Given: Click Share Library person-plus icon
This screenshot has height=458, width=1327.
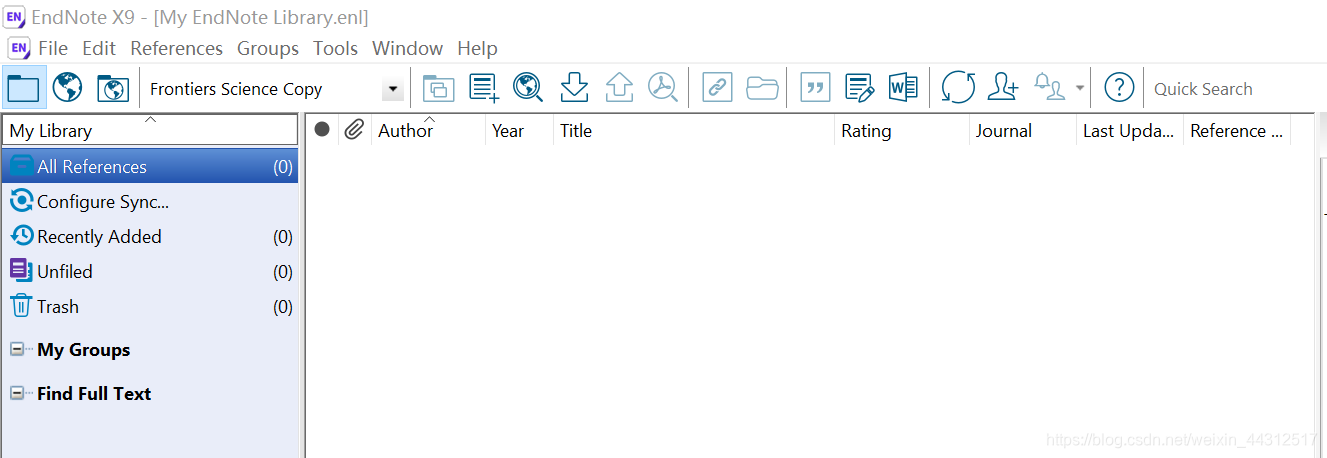Looking at the screenshot, I should (1002, 88).
